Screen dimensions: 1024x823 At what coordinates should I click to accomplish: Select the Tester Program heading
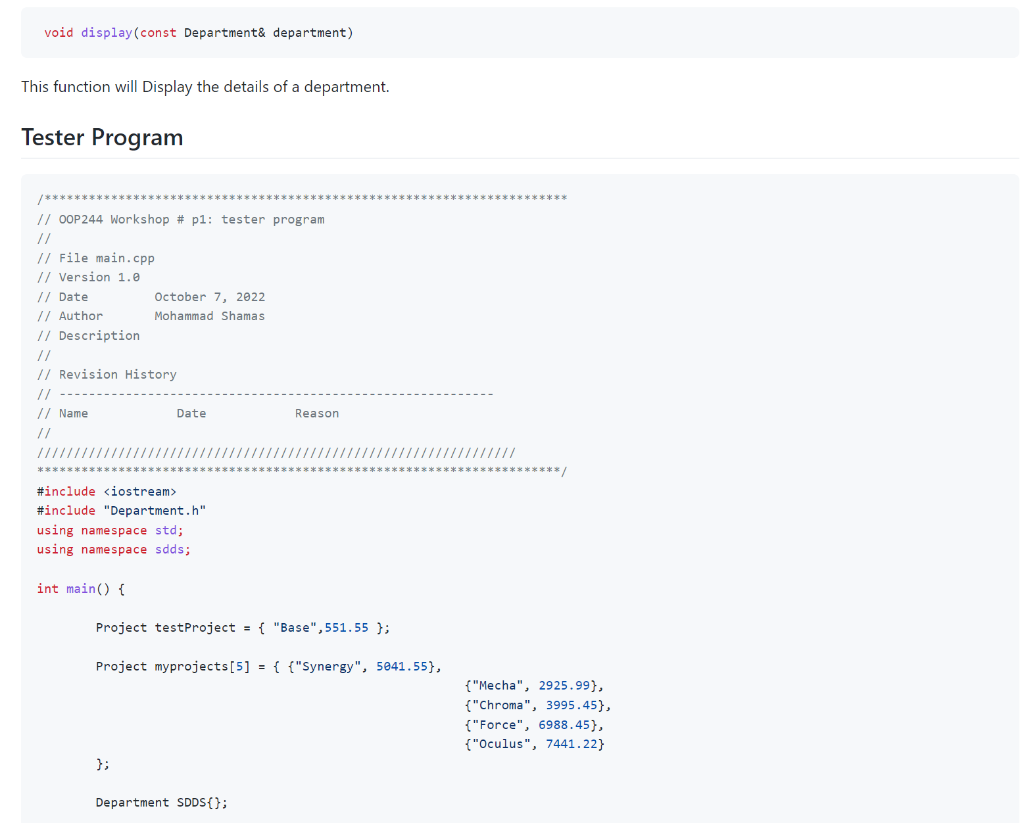coord(101,137)
